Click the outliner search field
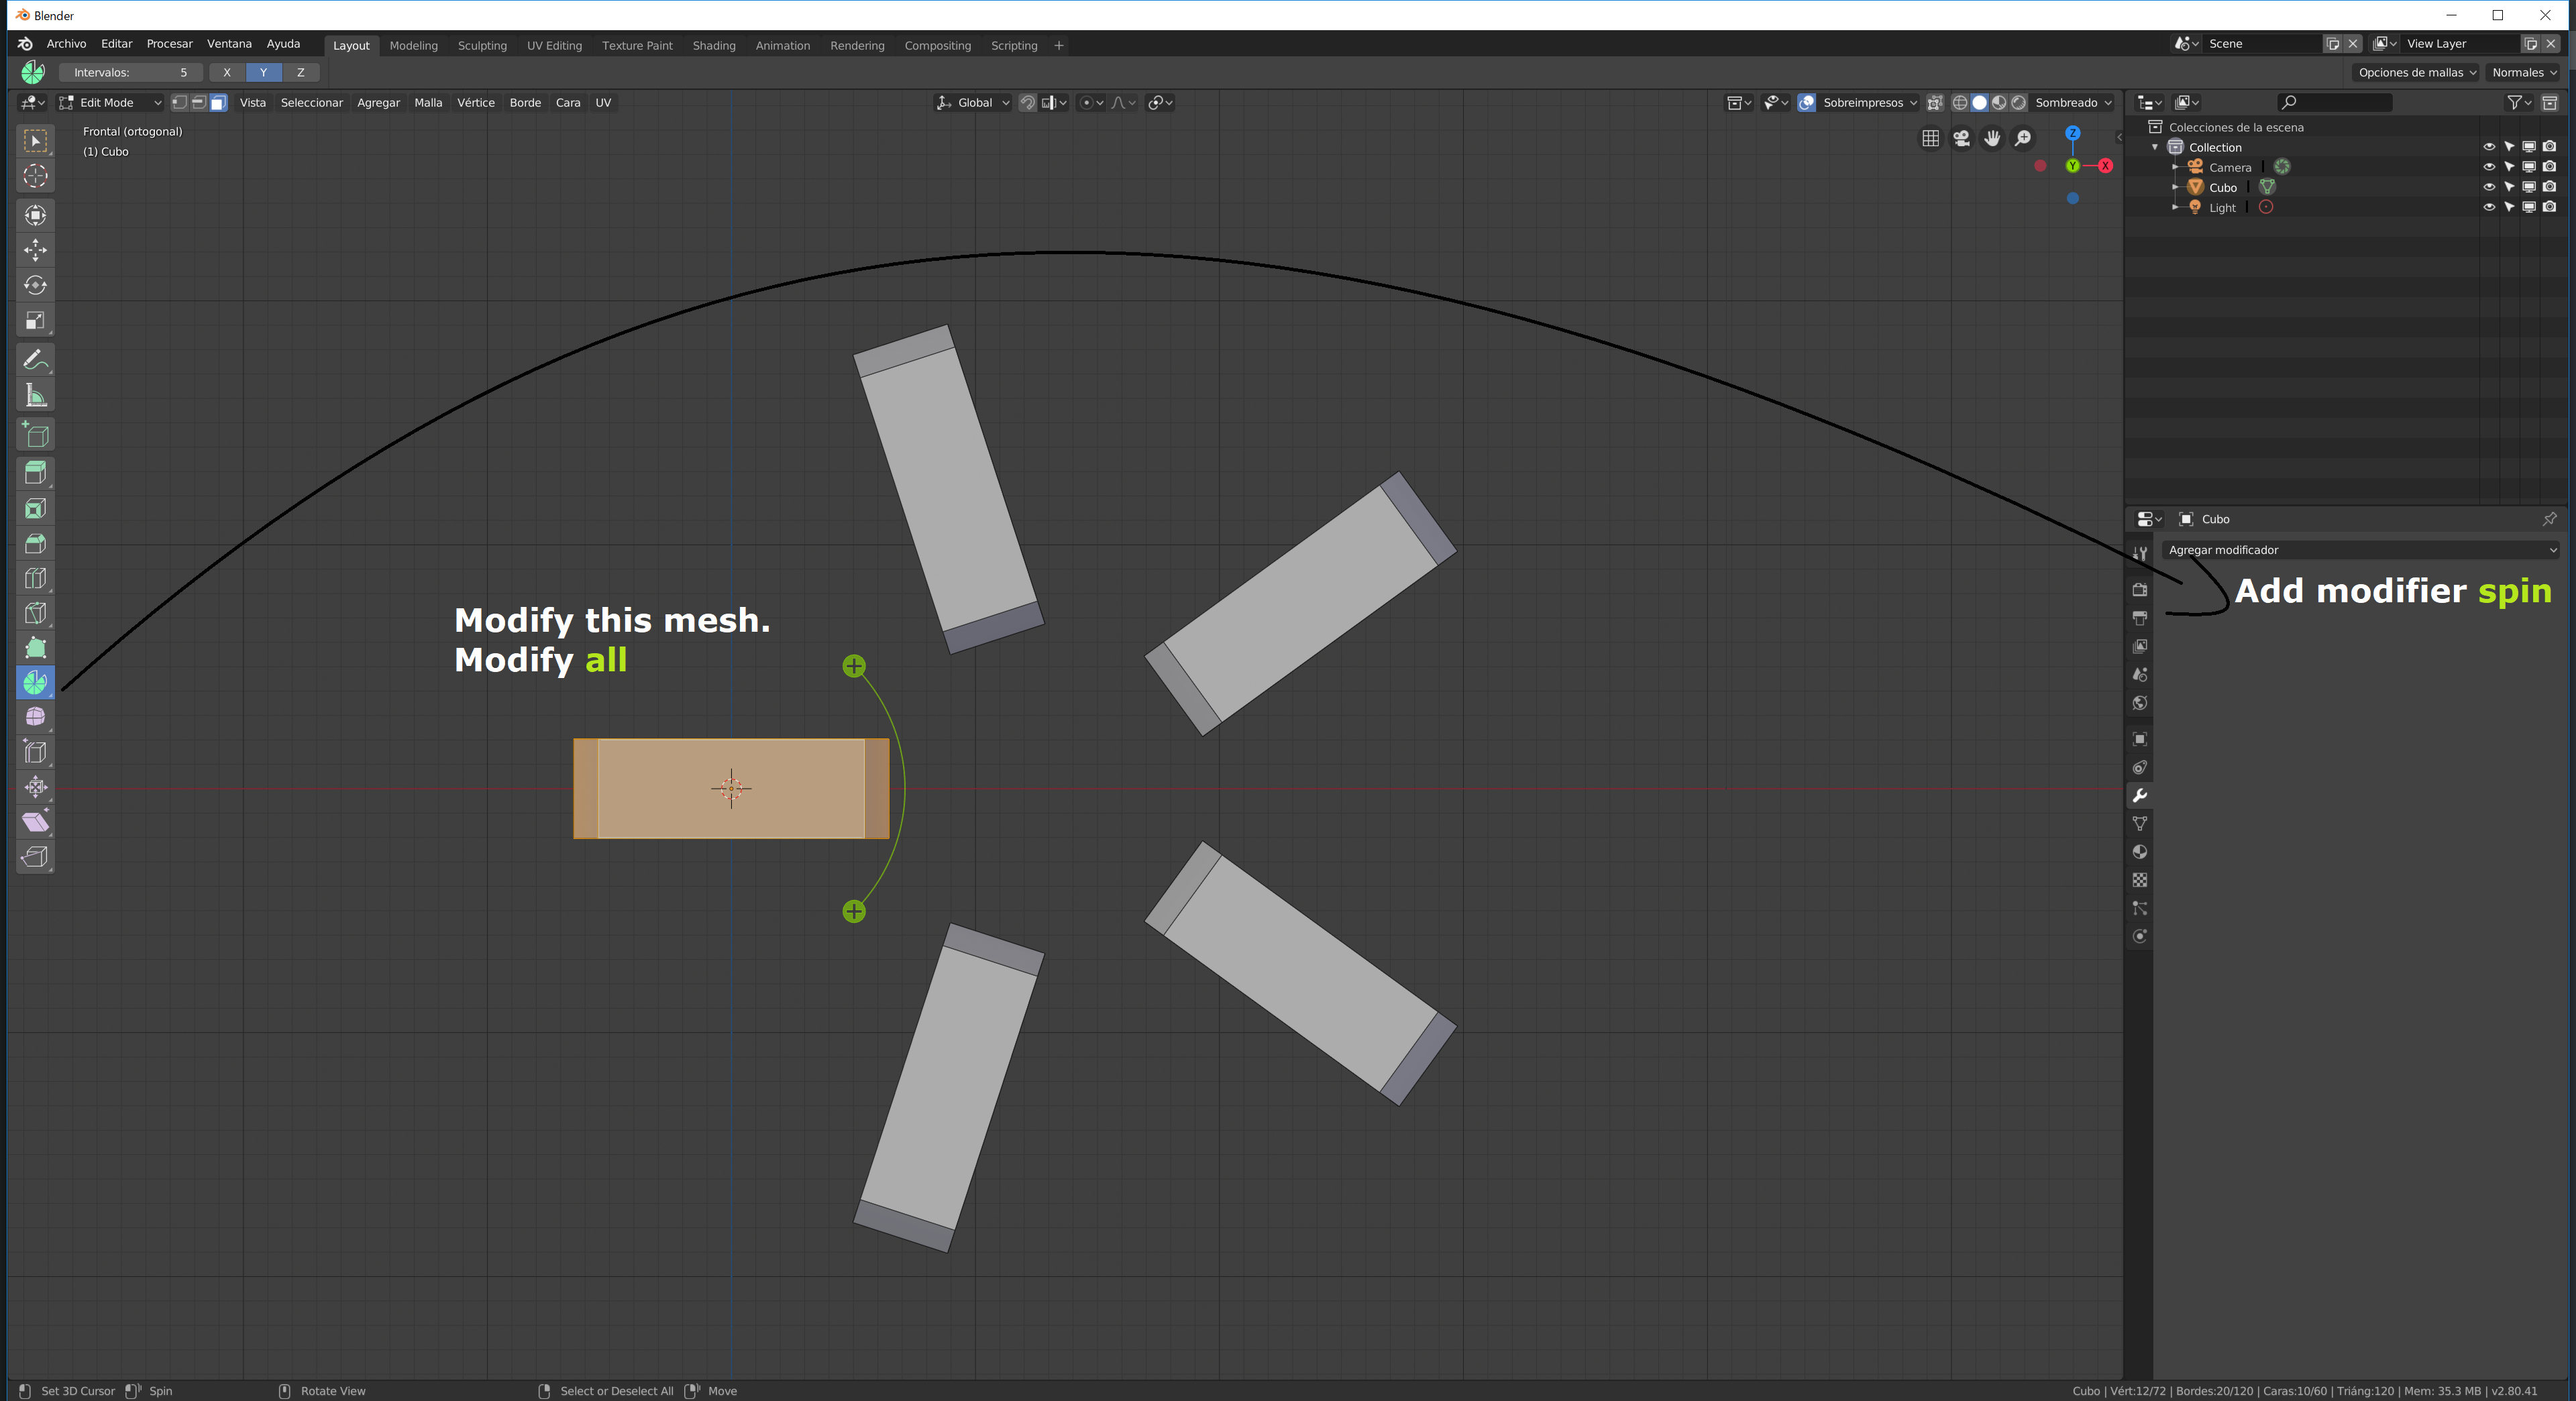 tap(2334, 102)
